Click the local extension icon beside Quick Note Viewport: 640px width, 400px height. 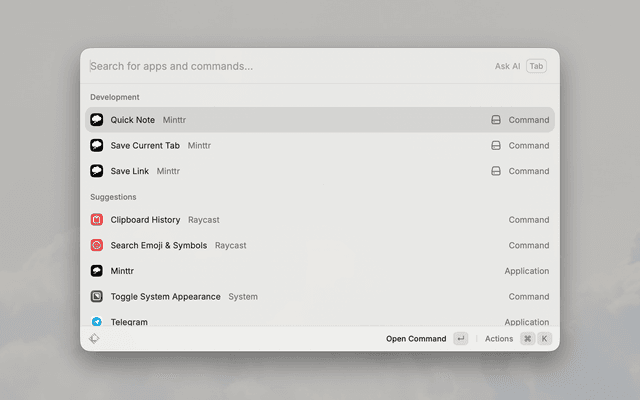[x=495, y=120]
